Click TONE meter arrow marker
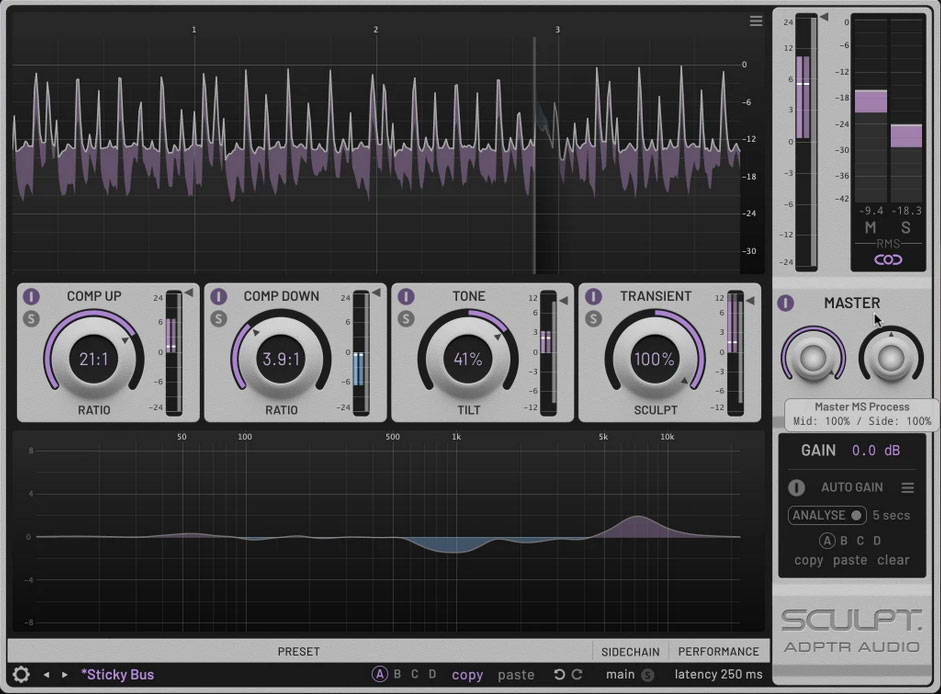Screen dimensions: 941x694 564,300
